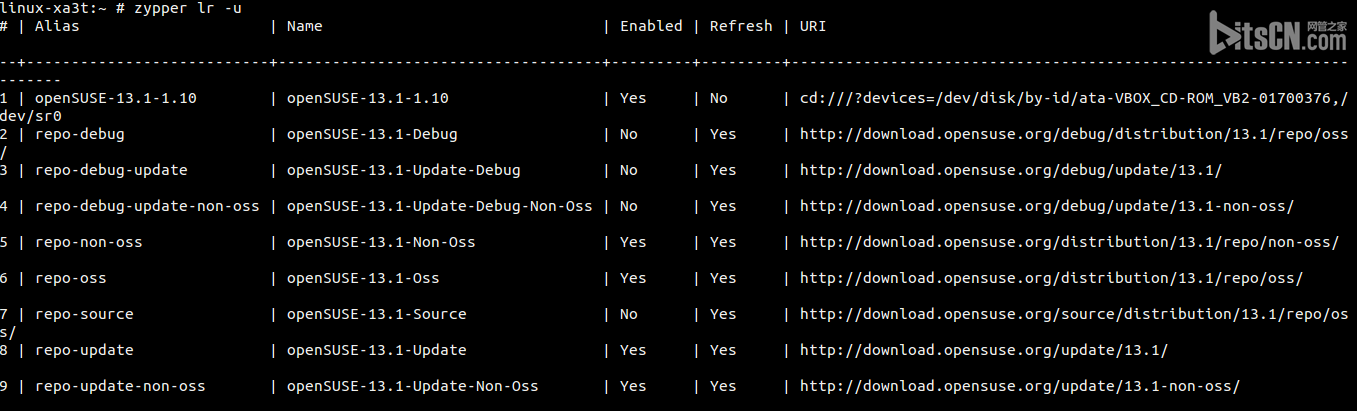The width and height of the screenshot is (1357, 411).
Task: Click alias 'repo-update'
Action: click(84, 350)
